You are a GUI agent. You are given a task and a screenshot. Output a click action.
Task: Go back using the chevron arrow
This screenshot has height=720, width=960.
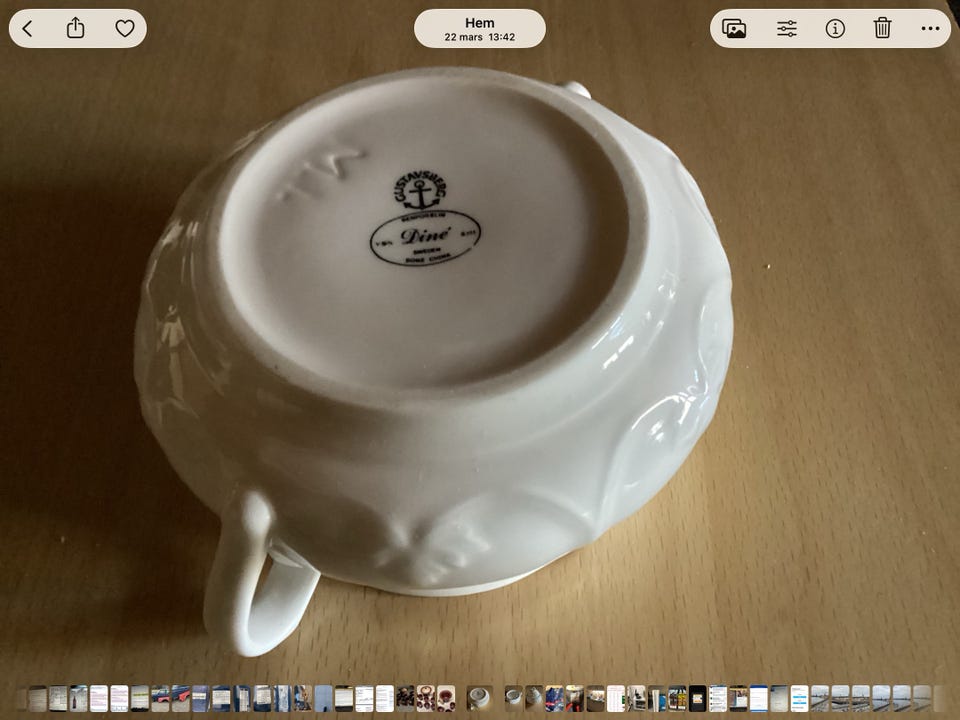(x=27, y=28)
